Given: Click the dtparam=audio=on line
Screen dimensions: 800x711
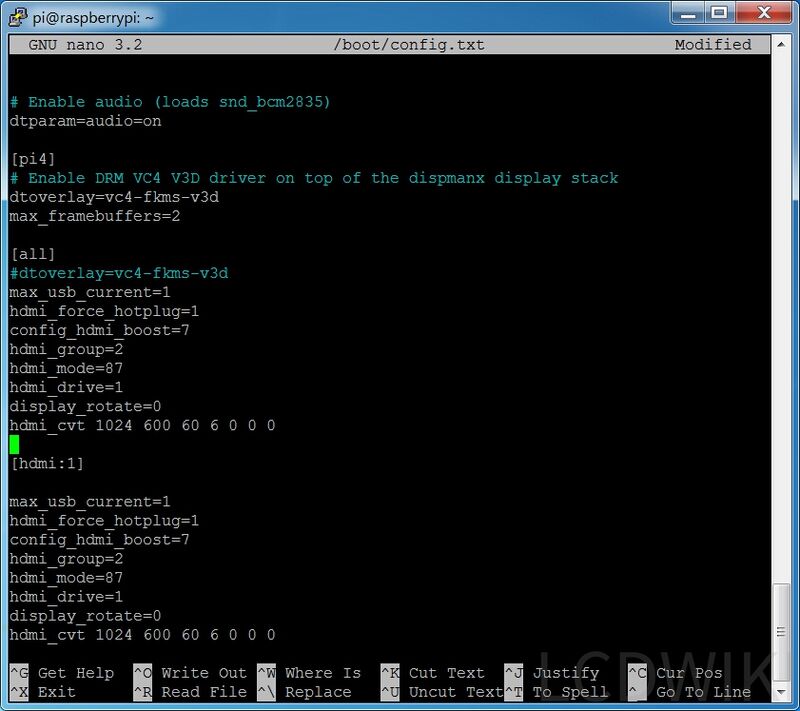Looking at the screenshot, I should (85, 121).
